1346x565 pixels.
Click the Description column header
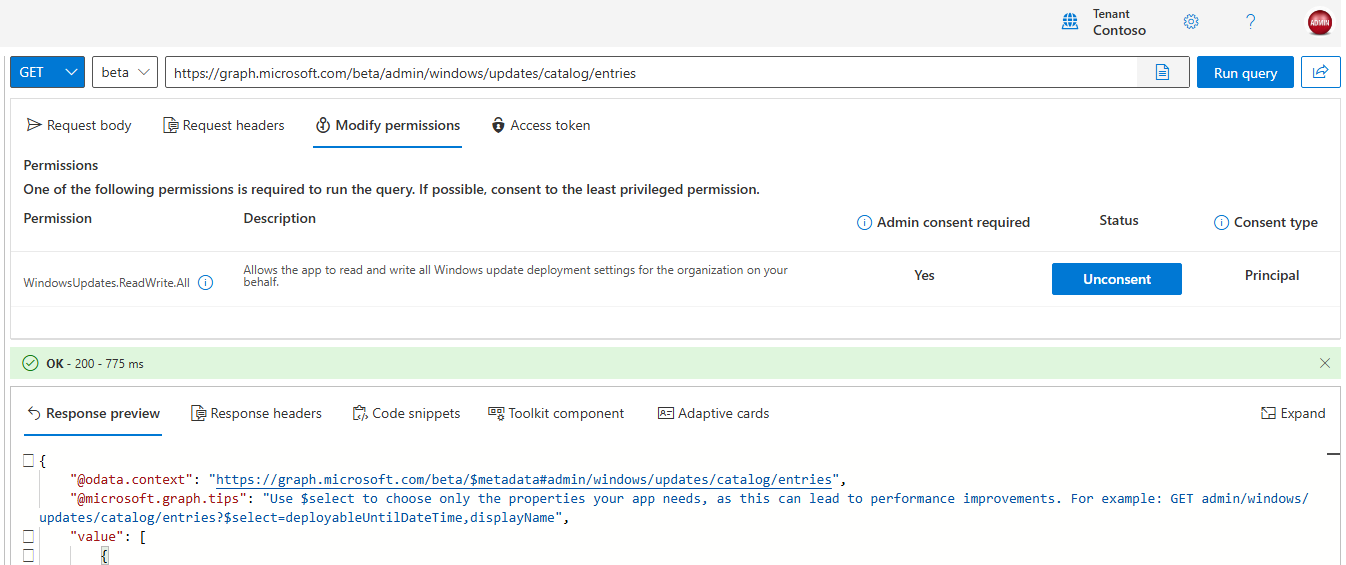280,218
